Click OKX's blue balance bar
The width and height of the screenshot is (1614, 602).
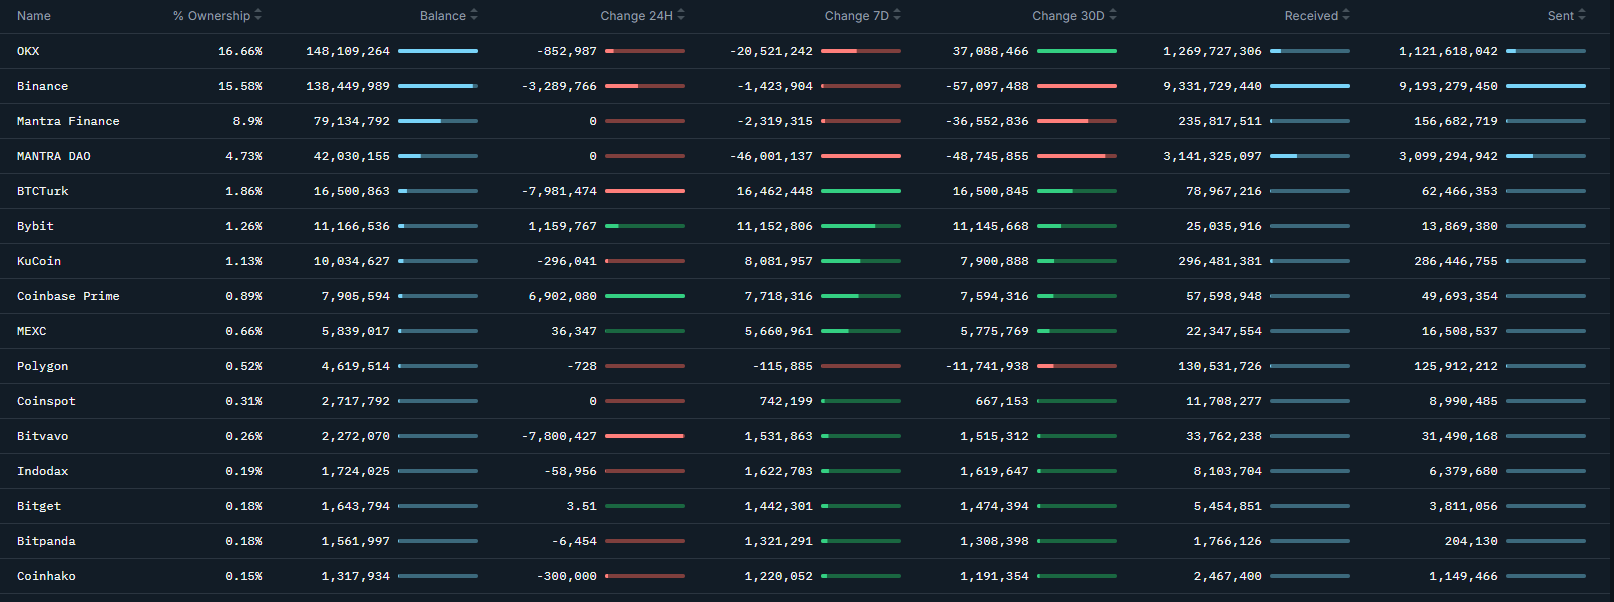(x=437, y=51)
